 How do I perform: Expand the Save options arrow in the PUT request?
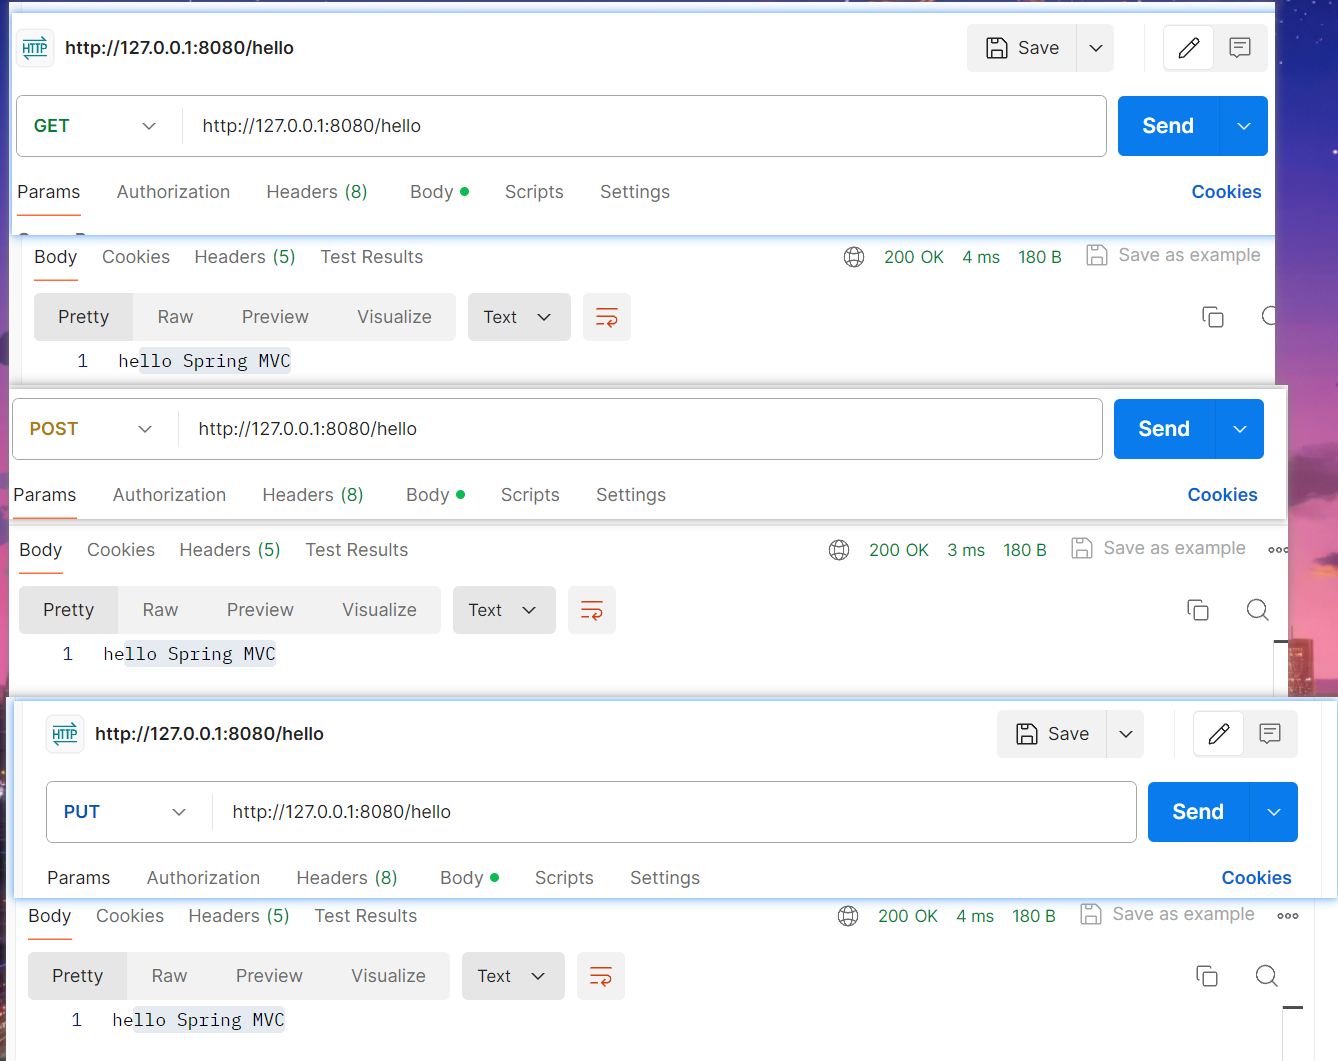click(x=1126, y=734)
